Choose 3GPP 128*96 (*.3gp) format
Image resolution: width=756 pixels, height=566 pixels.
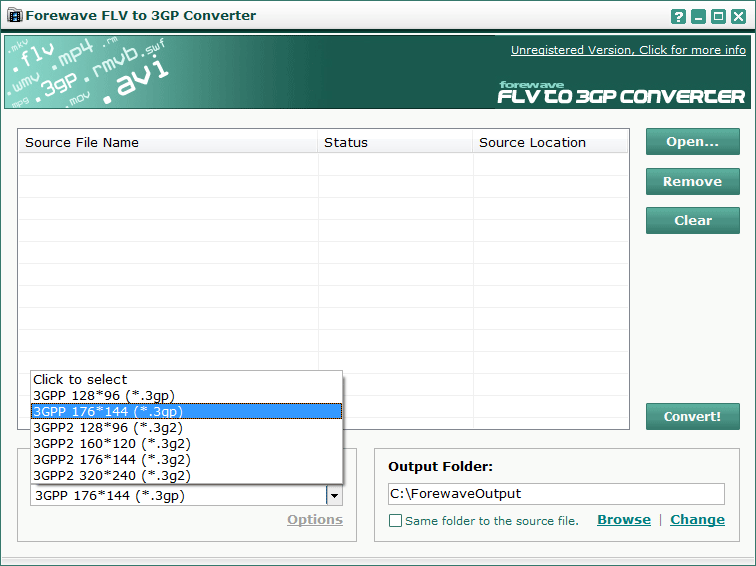[187, 395]
